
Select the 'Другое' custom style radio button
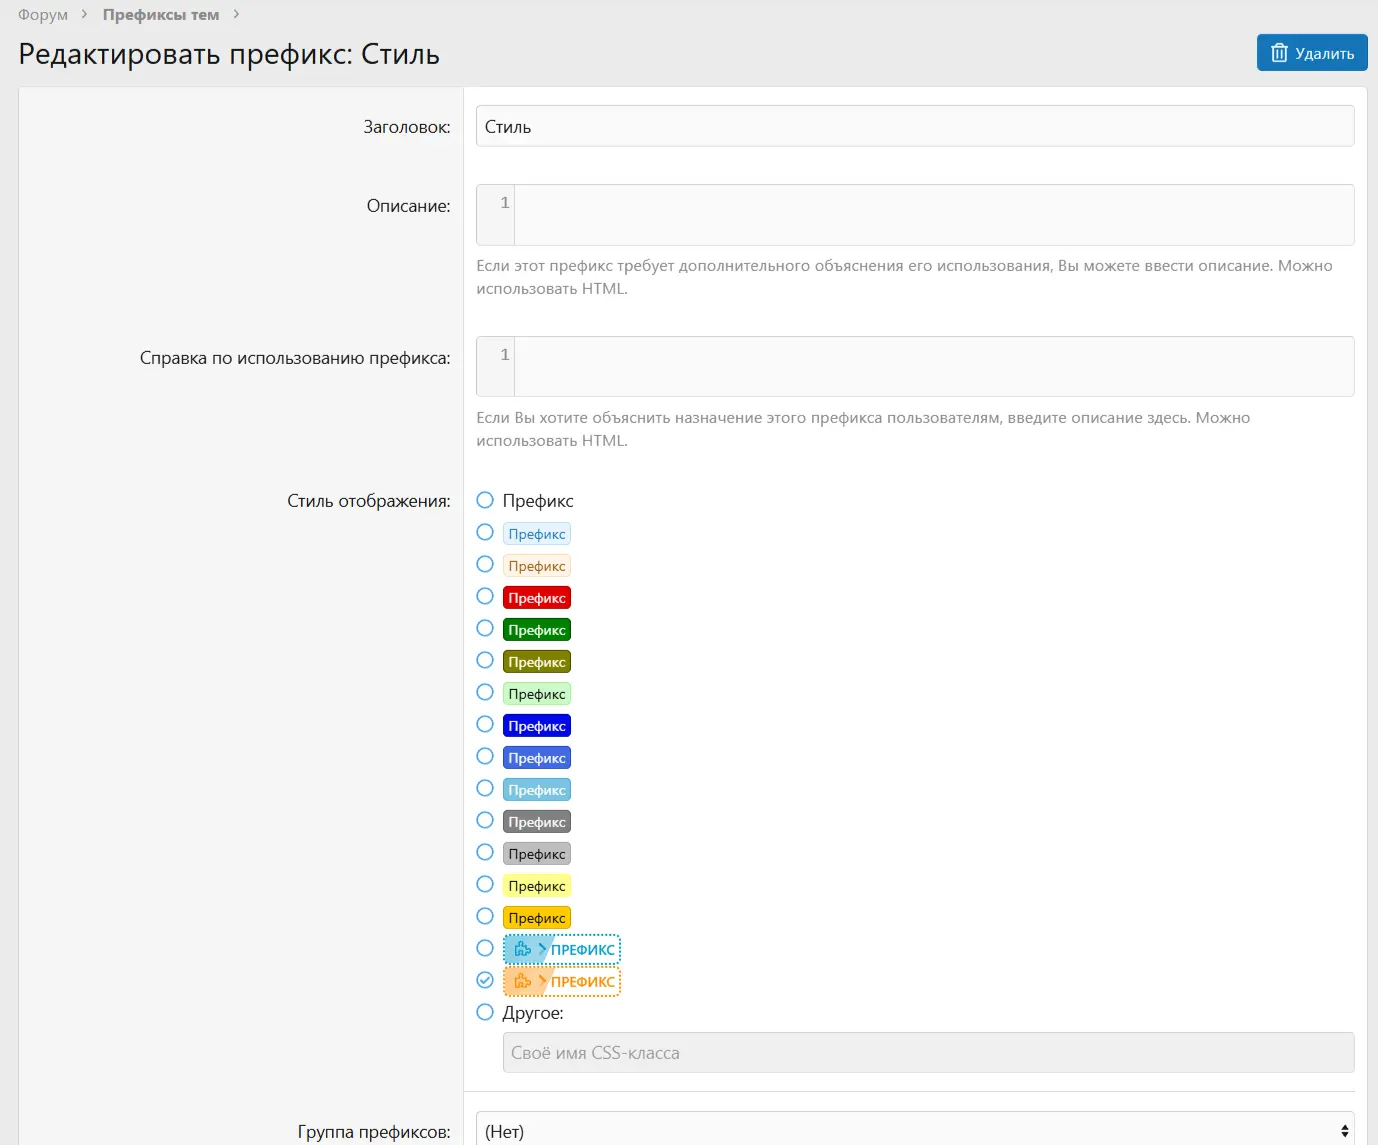tap(485, 1012)
